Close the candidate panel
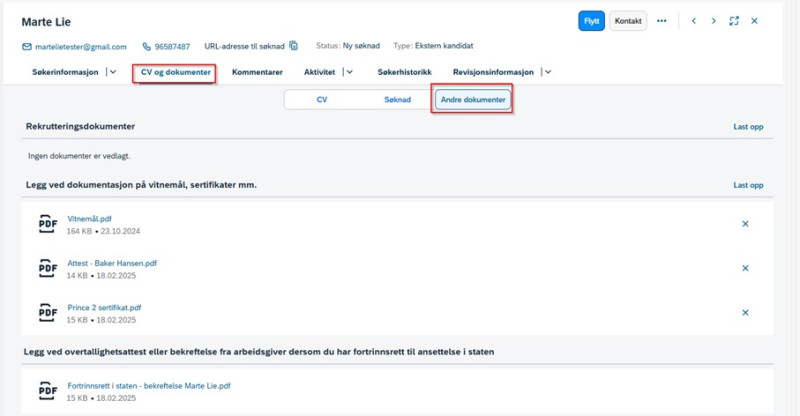Image resolution: width=800 pixels, height=416 pixels. point(754,21)
